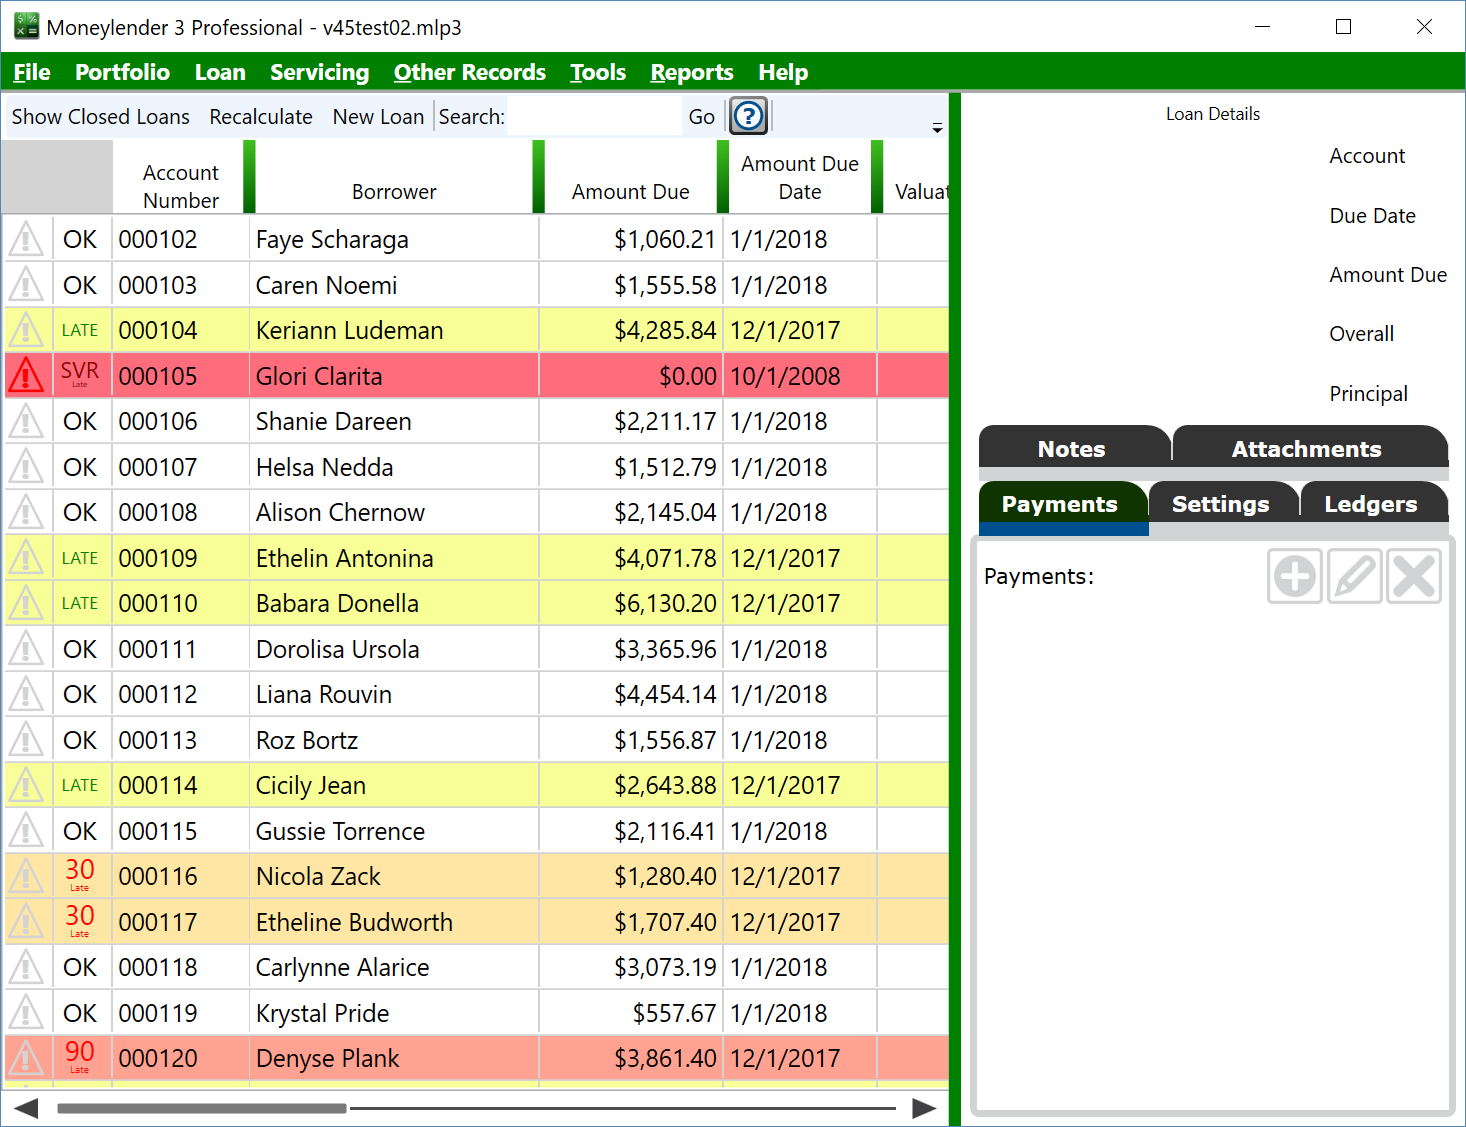Open the Portfolio menu
The width and height of the screenshot is (1466, 1127).
point(122,72)
